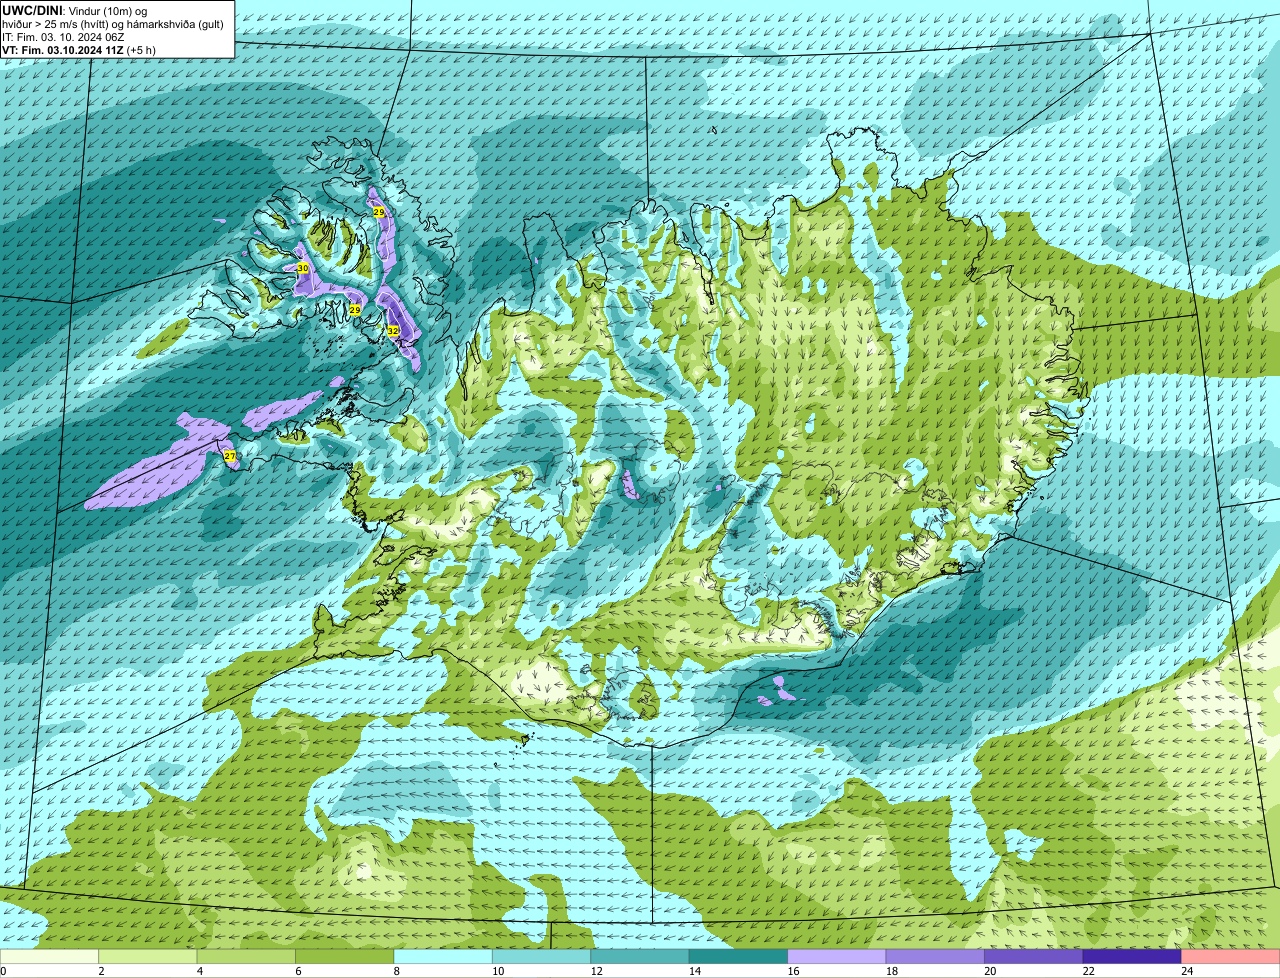Click the yellow 32 gust label
The height and width of the screenshot is (978, 1280).
[393, 330]
